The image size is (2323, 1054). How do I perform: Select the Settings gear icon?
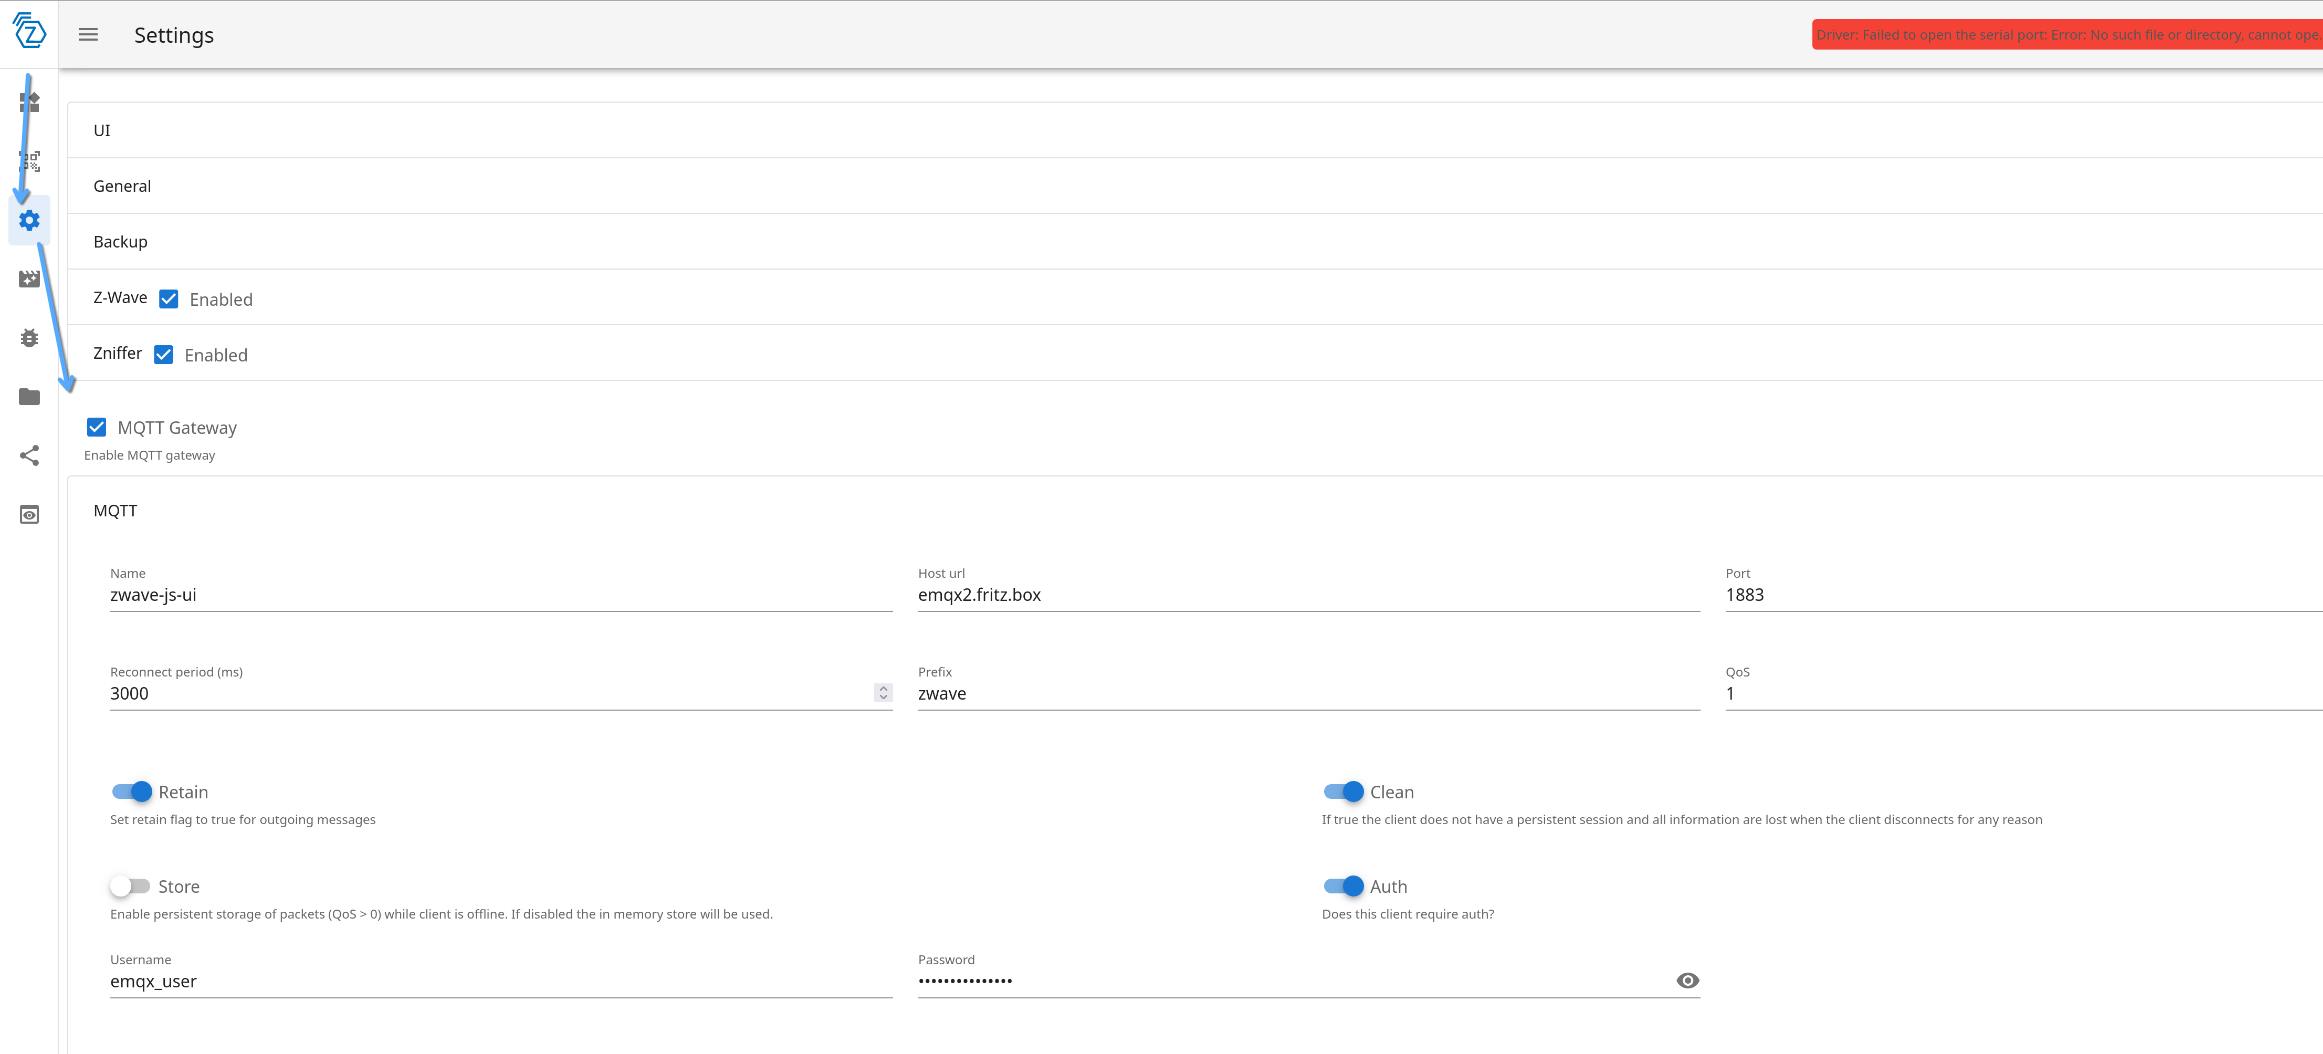[x=29, y=220]
